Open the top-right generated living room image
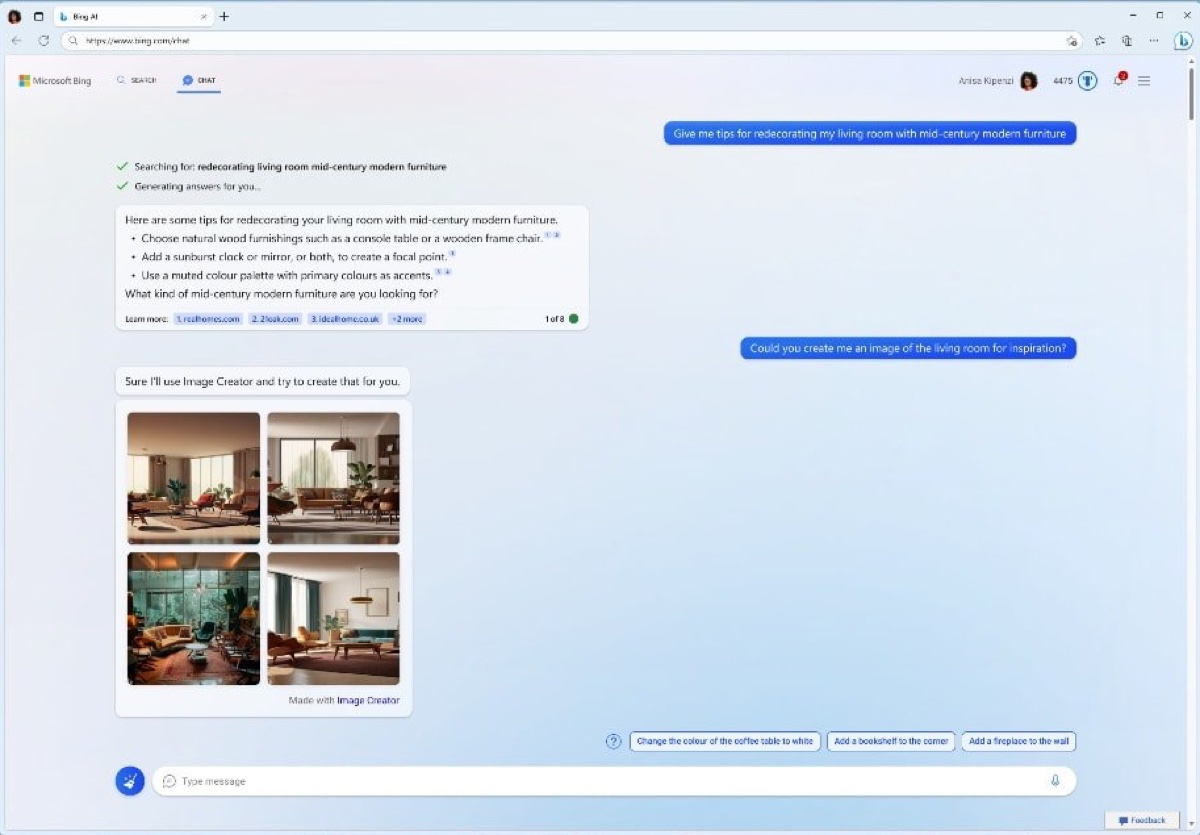 (333, 478)
